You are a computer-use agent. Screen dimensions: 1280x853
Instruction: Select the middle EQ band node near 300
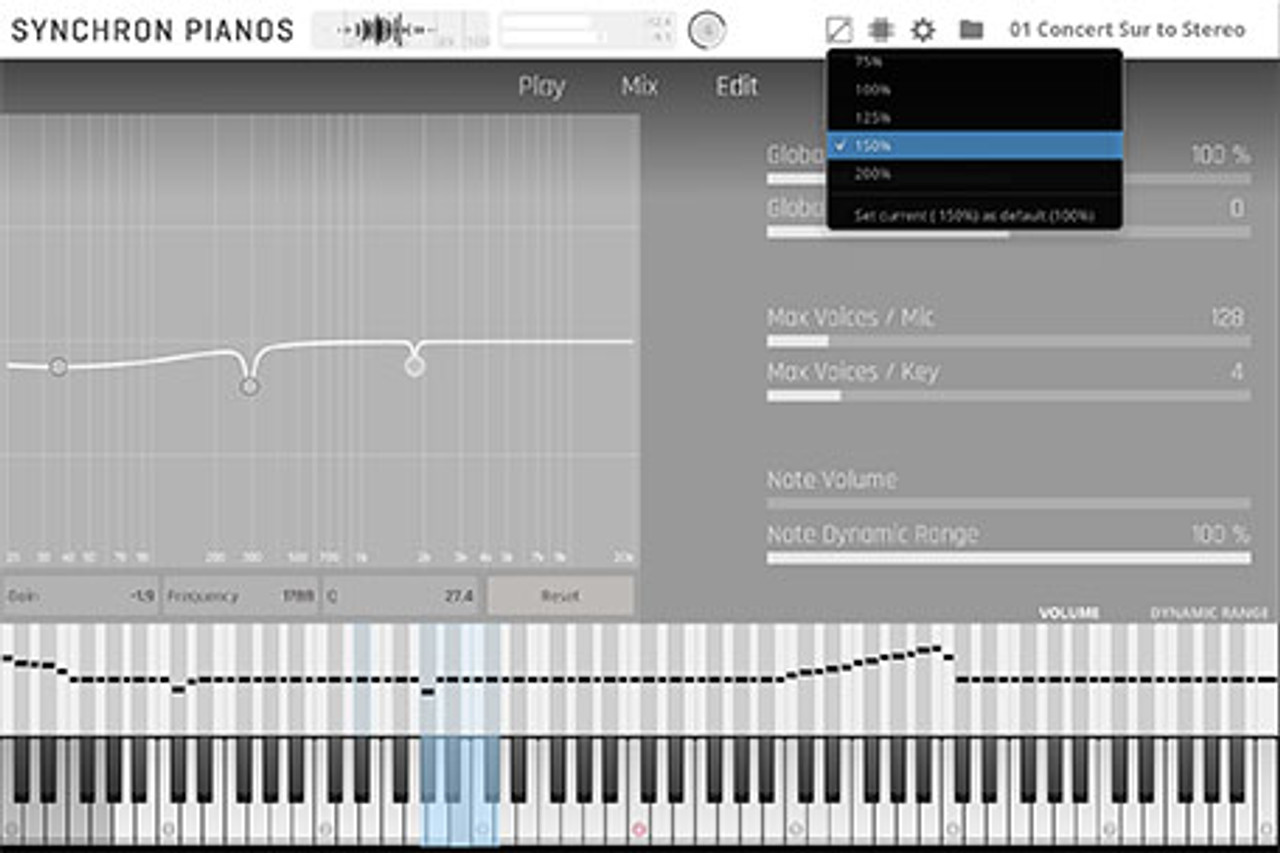point(249,386)
